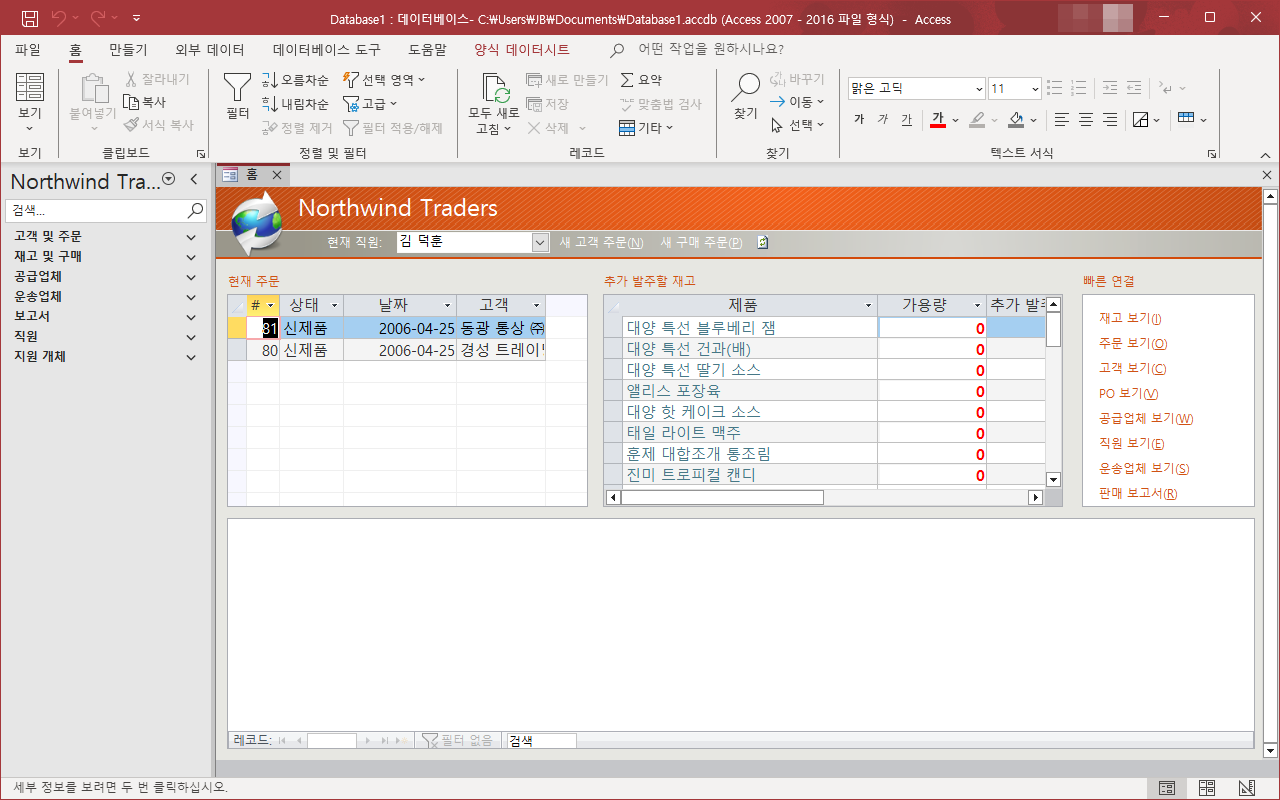Click the record navigator 검색 box
The image size is (1280, 800).
pyautogui.click(x=541, y=741)
